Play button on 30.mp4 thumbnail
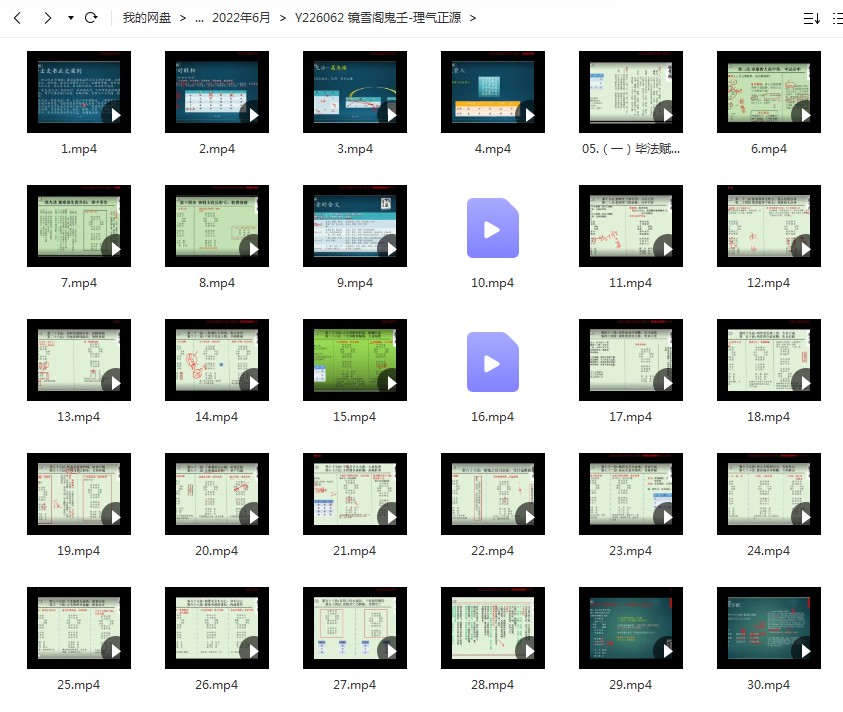This screenshot has width=843, height=712. click(x=805, y=651)
